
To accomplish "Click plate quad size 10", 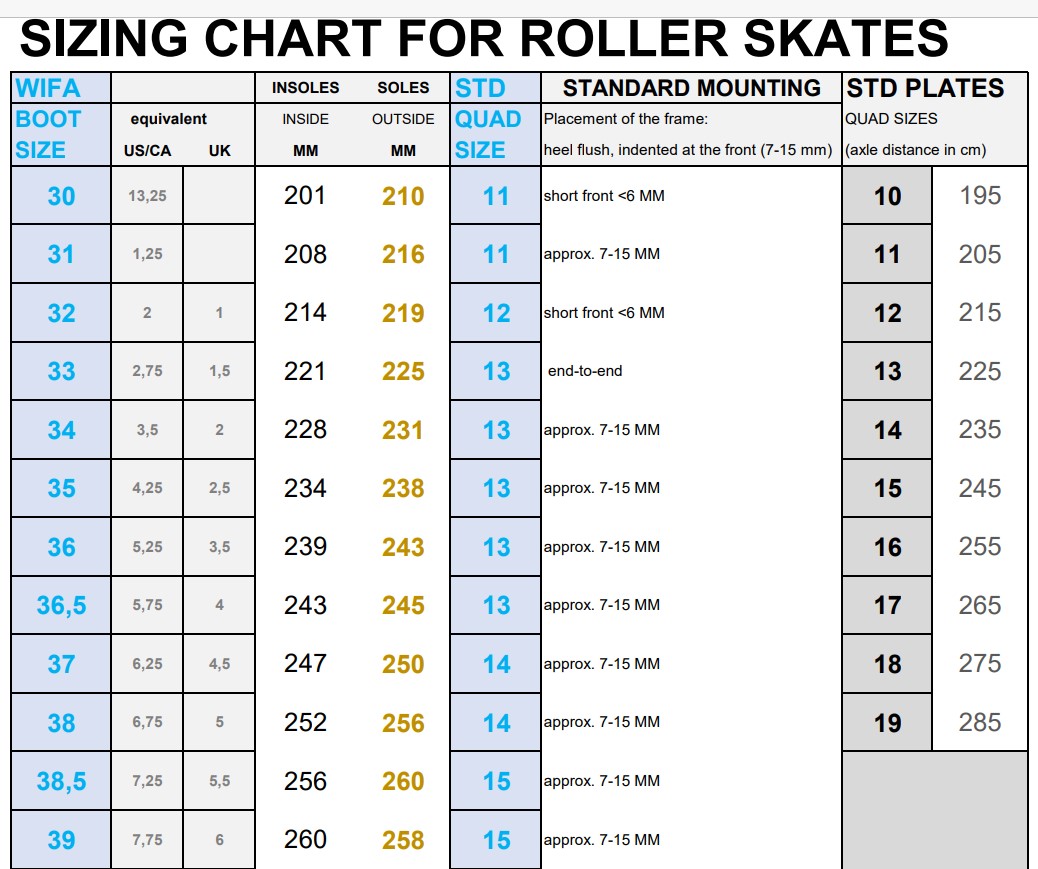I will click(x=887, y=196).
